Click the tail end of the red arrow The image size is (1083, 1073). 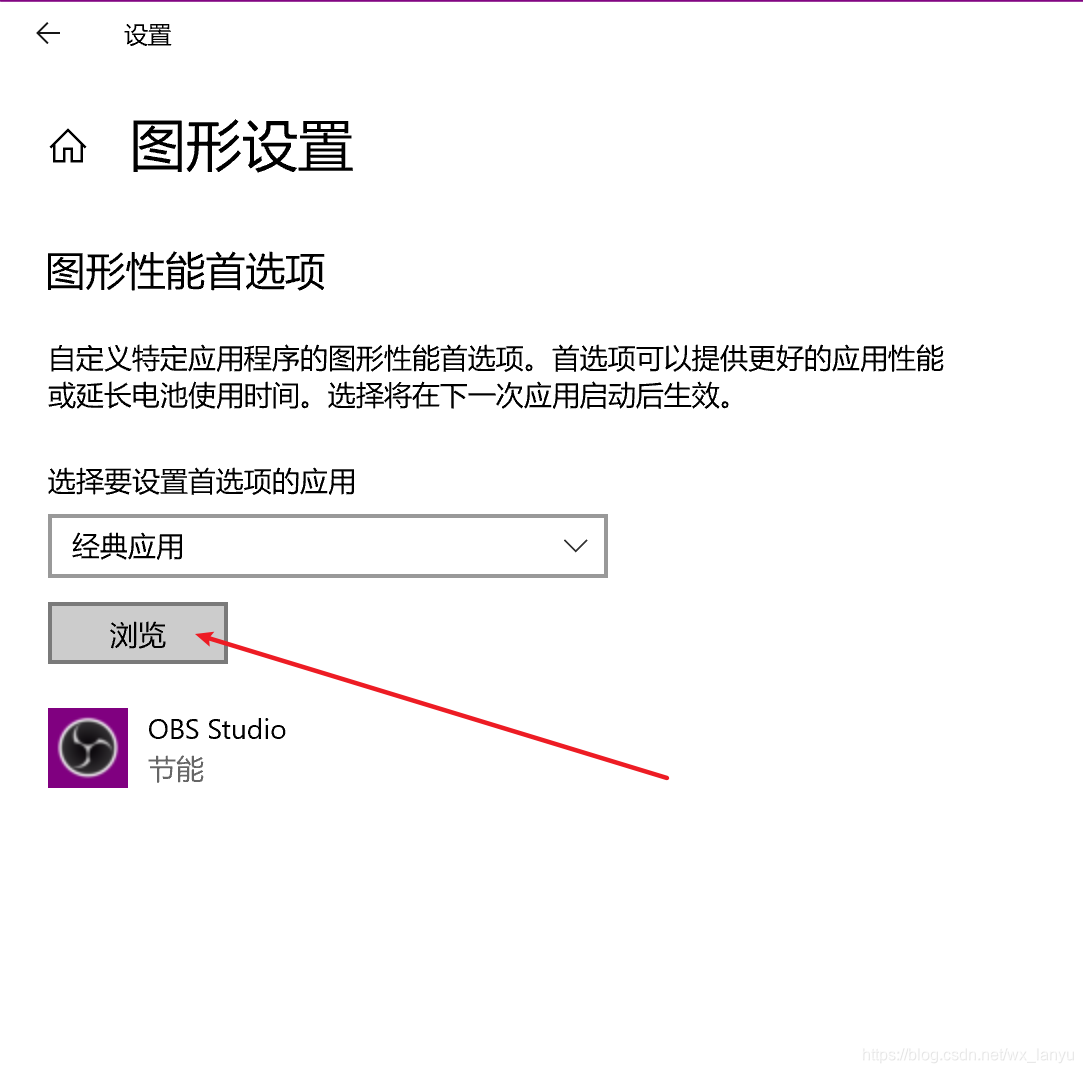coord(664,777)
